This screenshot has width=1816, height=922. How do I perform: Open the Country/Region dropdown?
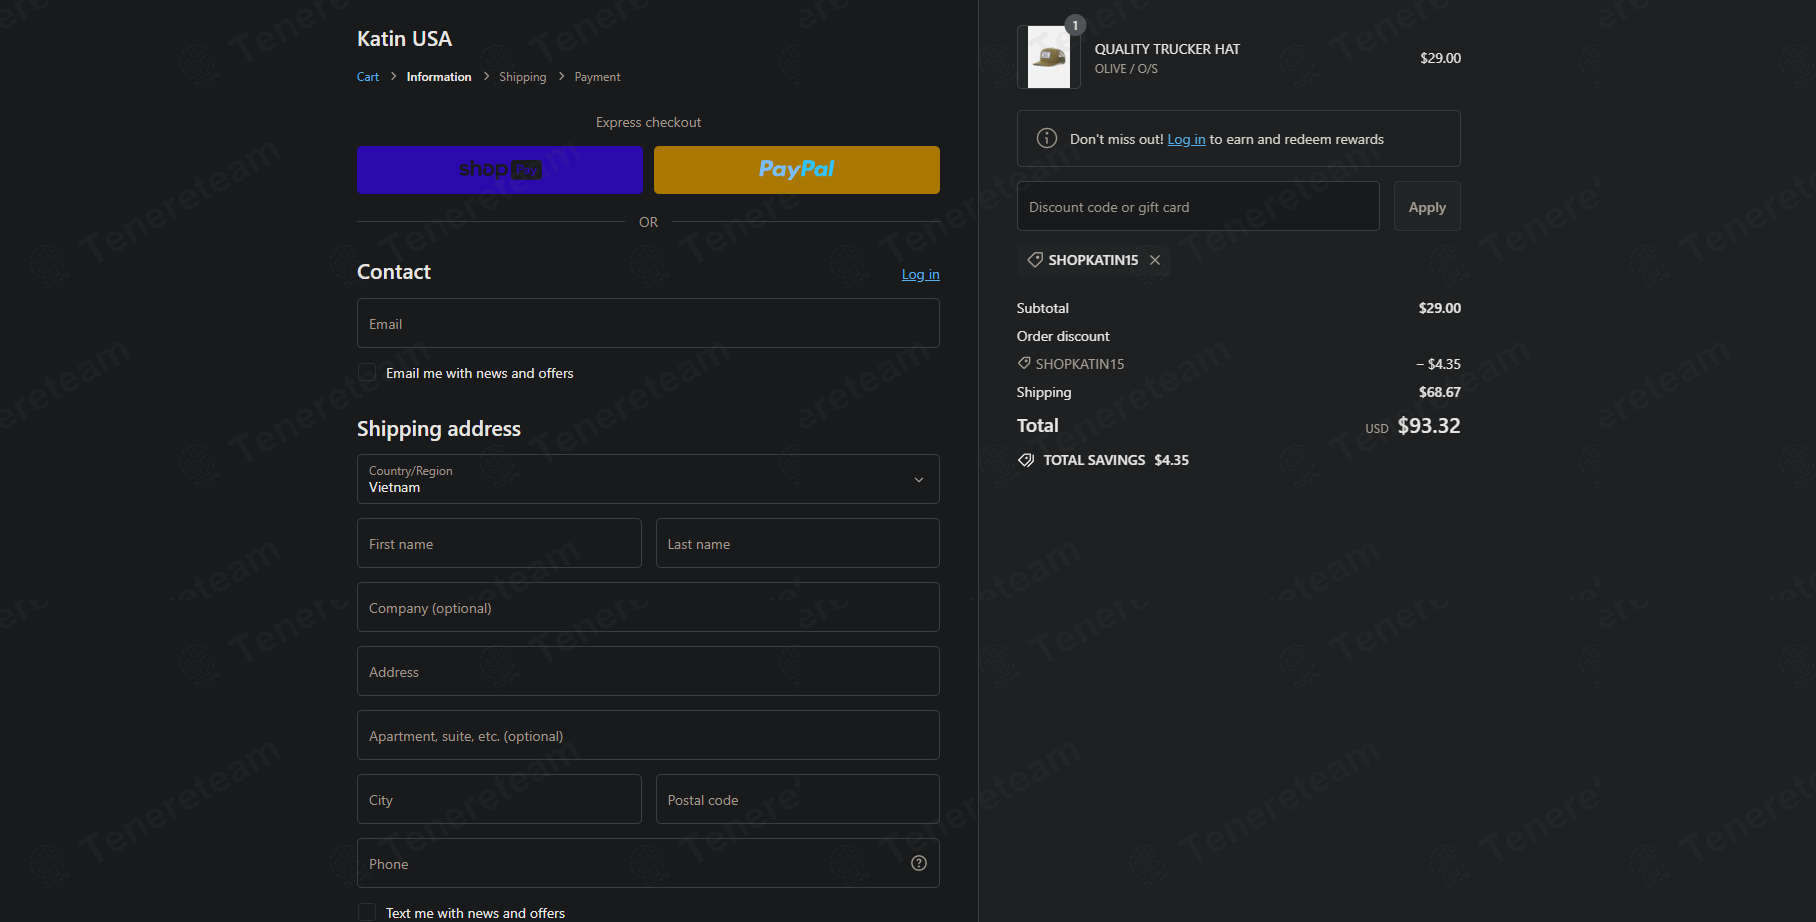(x=648, y=479)
